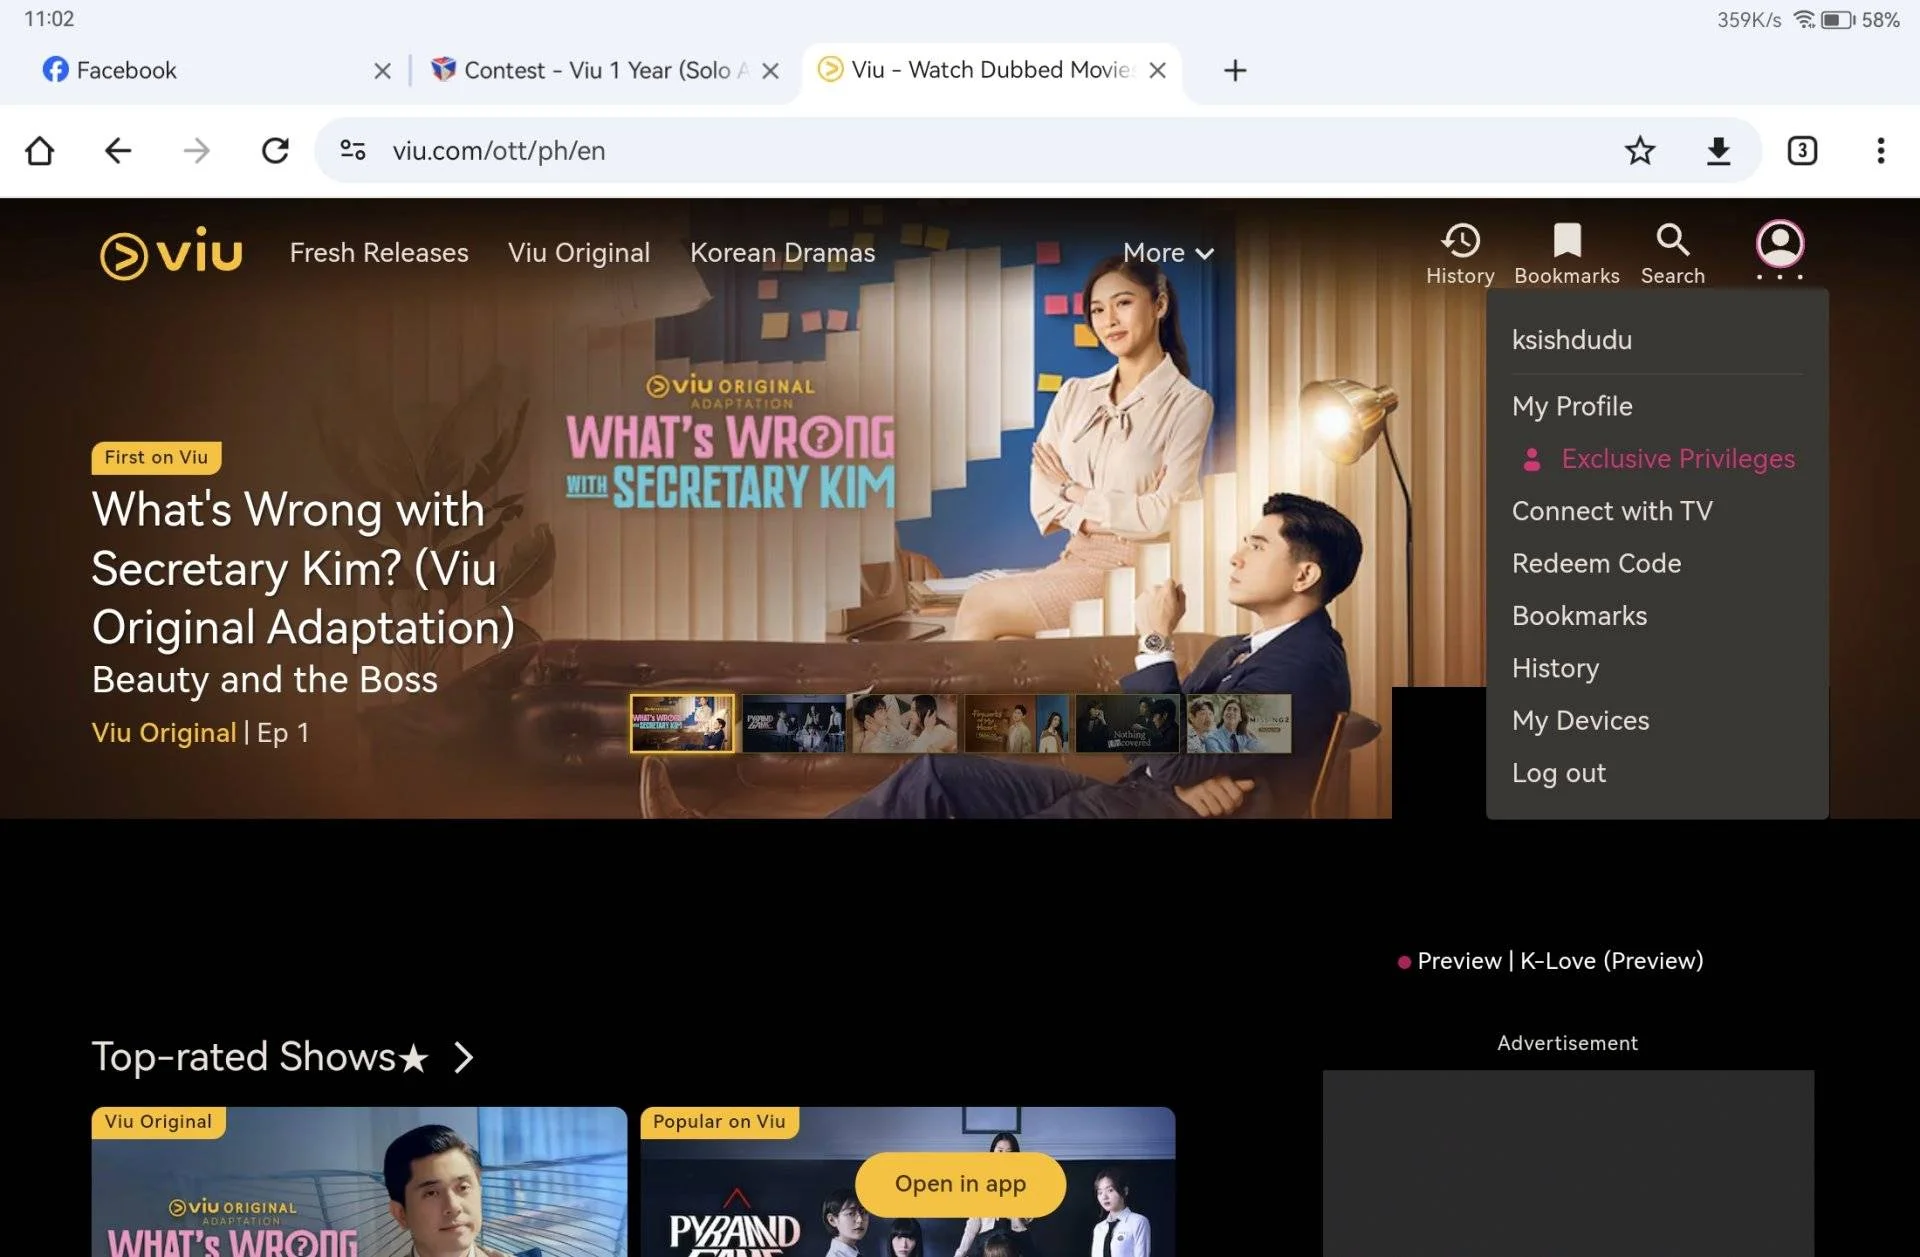
Task: Log out of the Viu account
Action: click(x=1558, y=773)
